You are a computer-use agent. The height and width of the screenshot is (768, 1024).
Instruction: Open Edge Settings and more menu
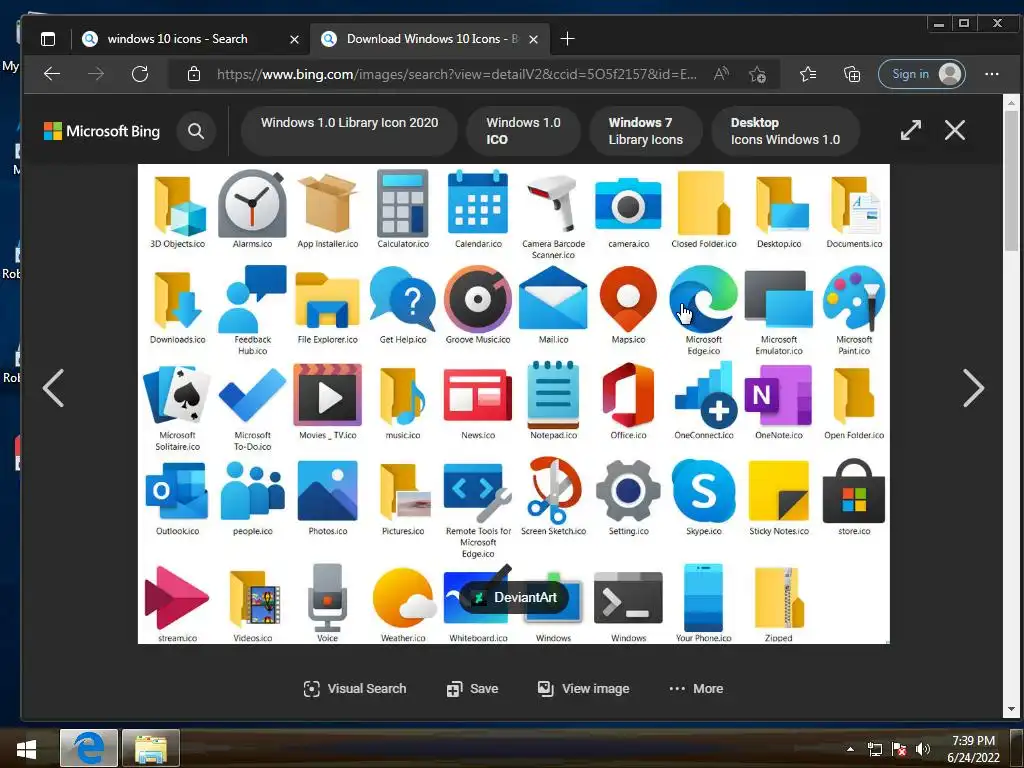tap(991, 74)
